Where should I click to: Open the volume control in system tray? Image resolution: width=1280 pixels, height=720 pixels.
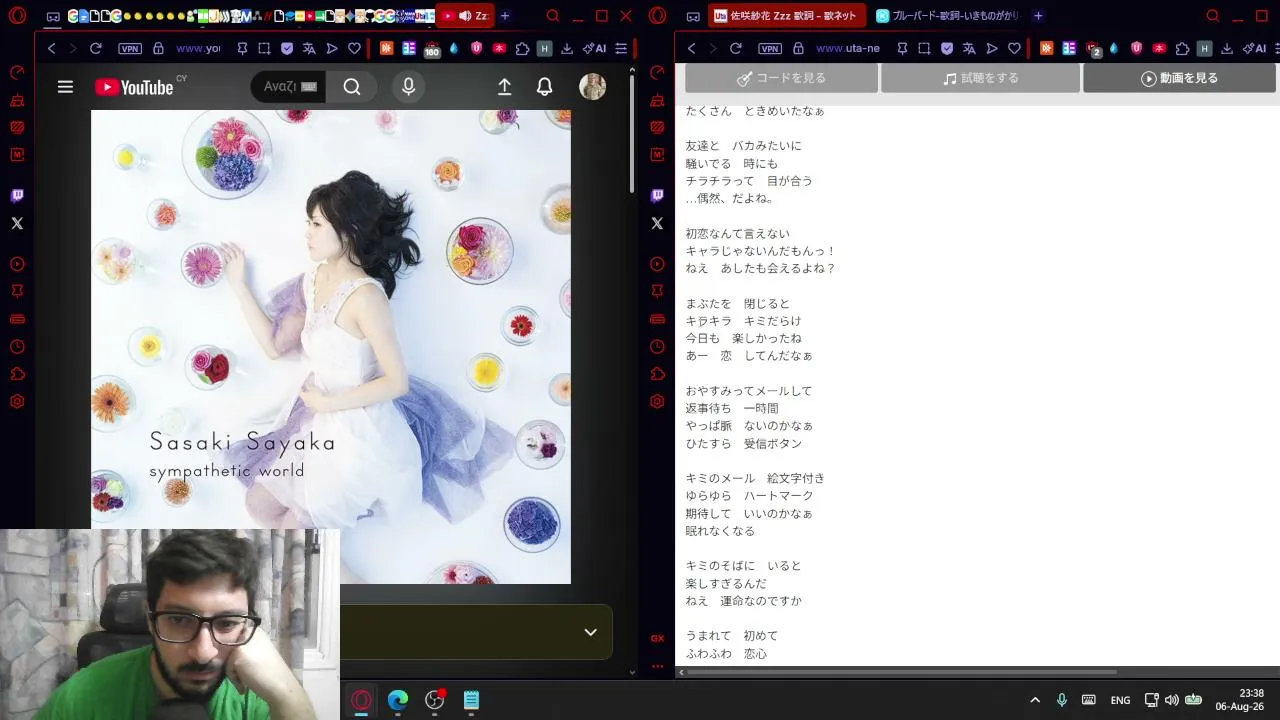click(x=1171, y=700)
